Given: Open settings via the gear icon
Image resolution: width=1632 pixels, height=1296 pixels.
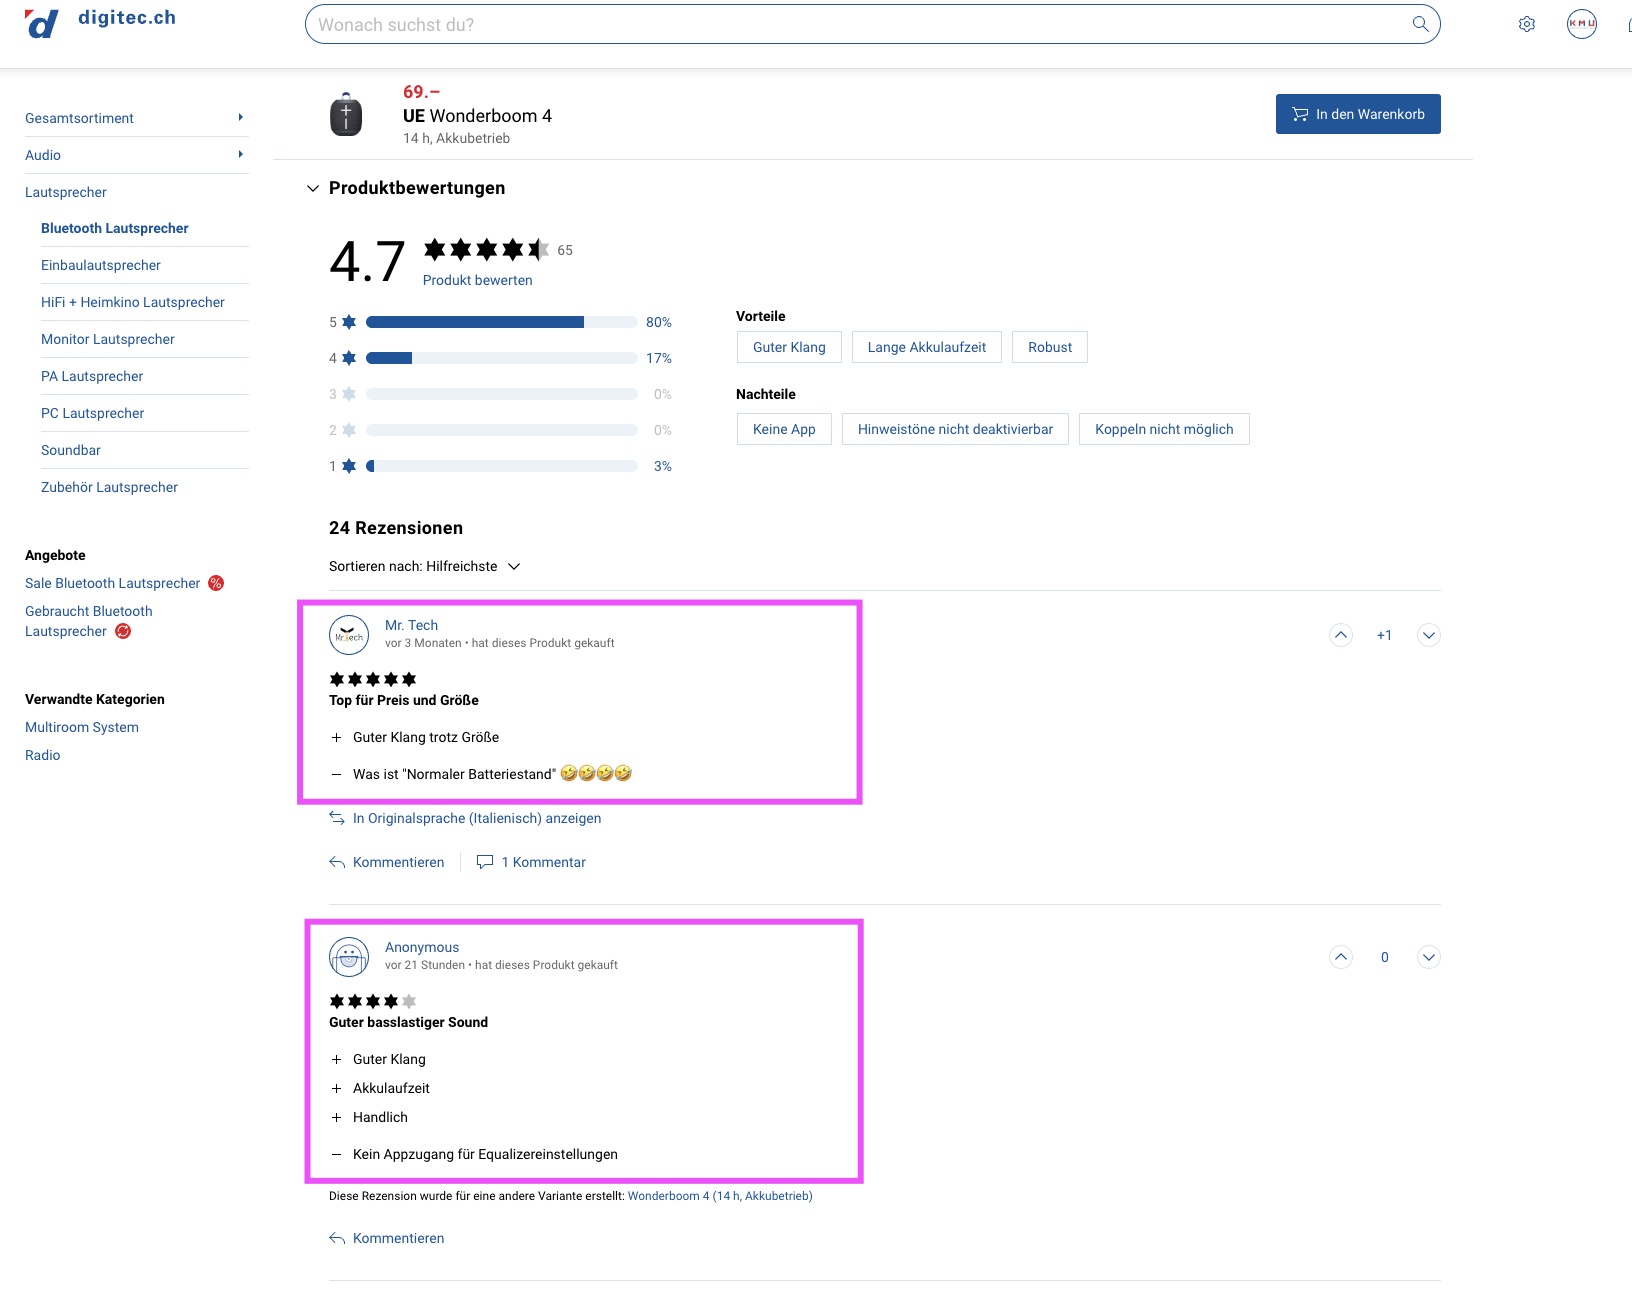Looking at the screenshot, I should coord(1526,24).
